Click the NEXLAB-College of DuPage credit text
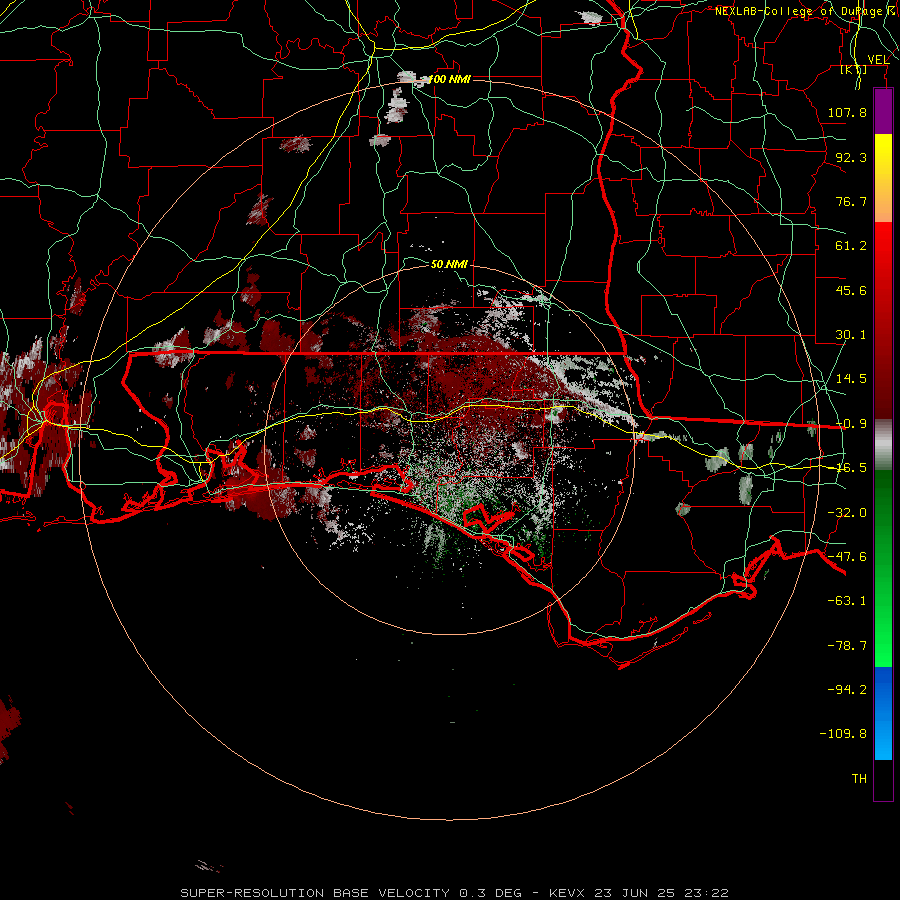This screenshot has width=900, height=900. click(805, 11)
